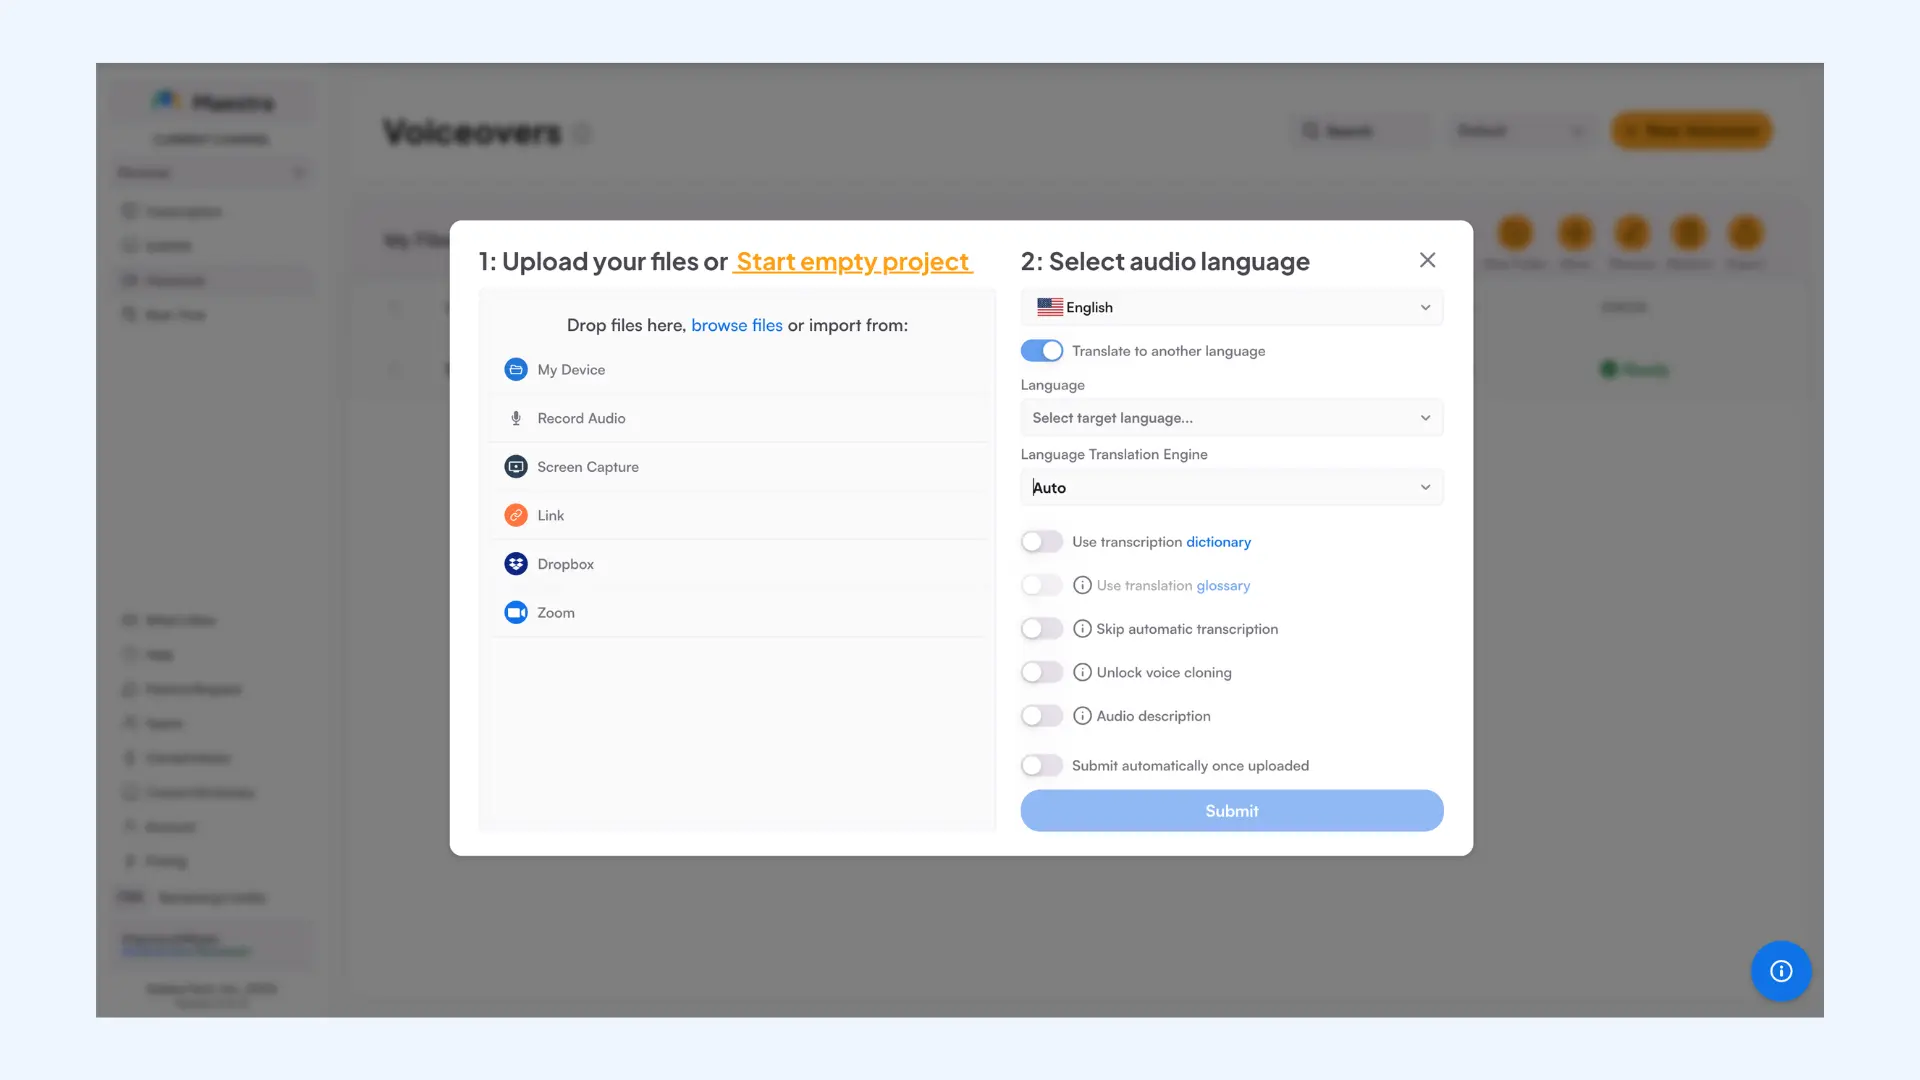This screenshot has height=1080, width=1920.
Task: View info about Unlock voice cloning
Action: click(x=1082, y=672)
